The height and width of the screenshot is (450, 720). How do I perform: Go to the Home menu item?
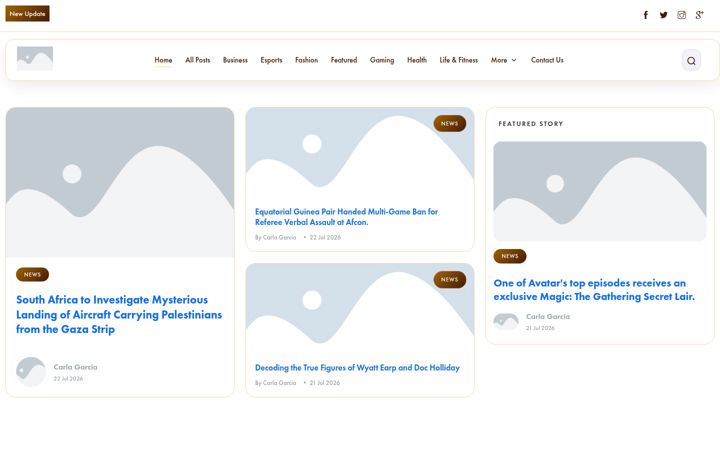pos(163,60)
